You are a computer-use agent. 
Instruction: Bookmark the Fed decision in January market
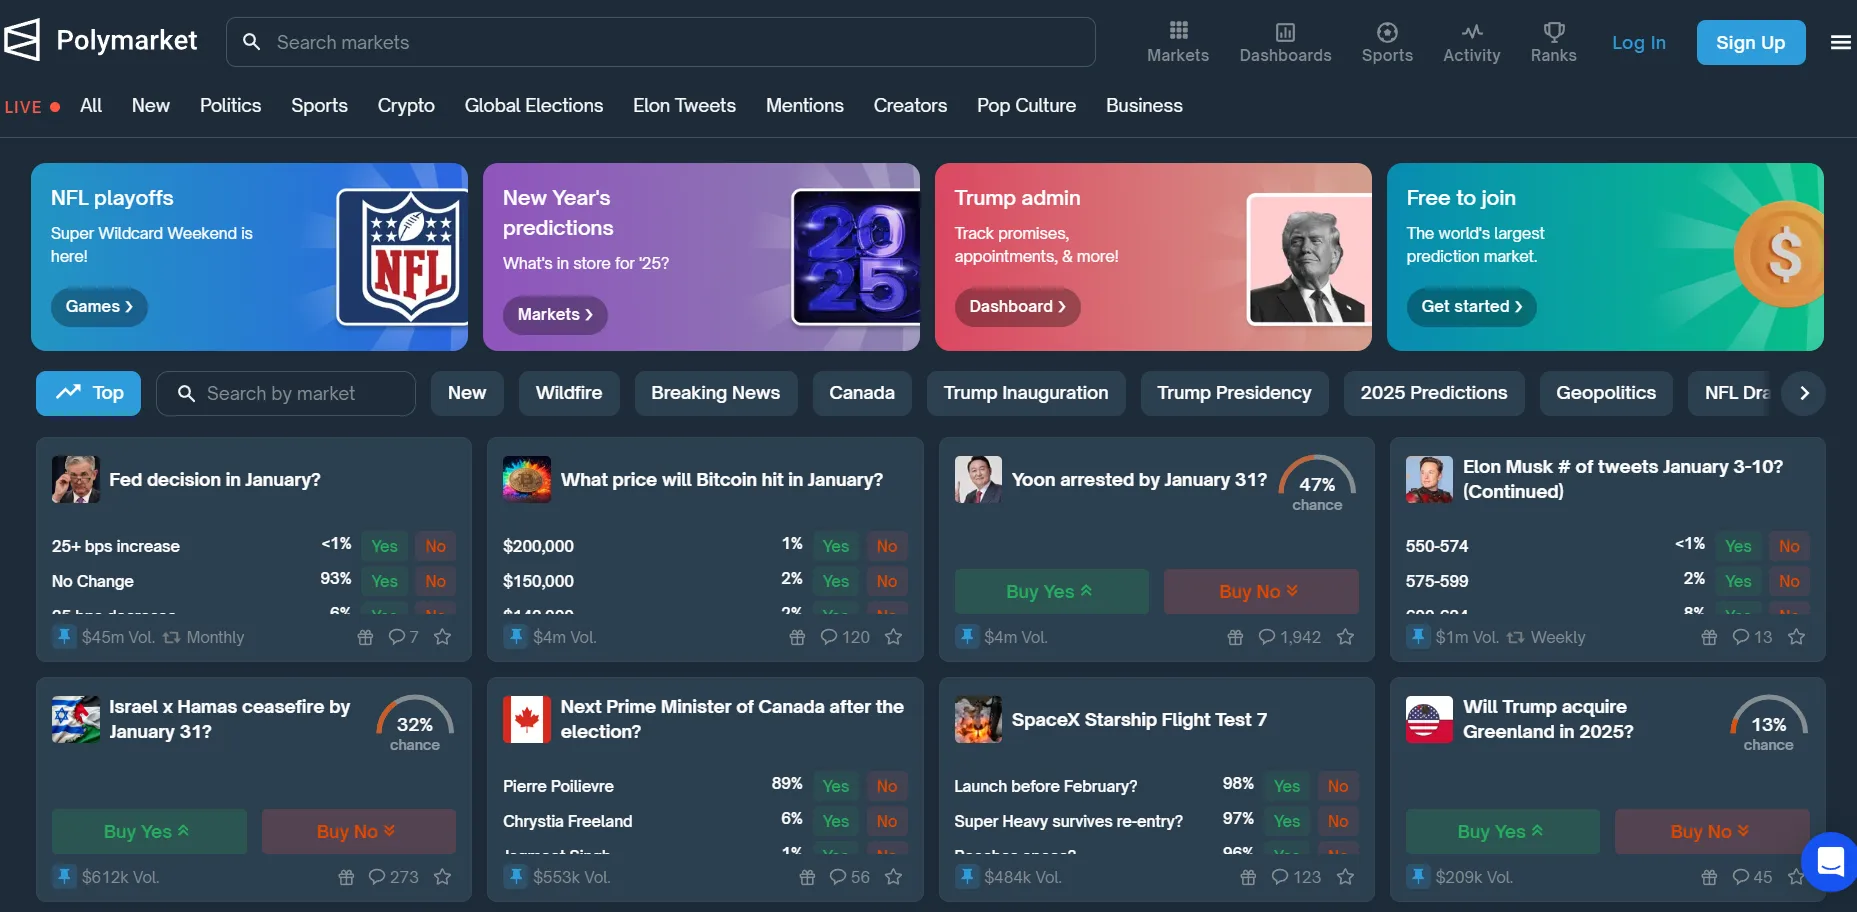tap(442, 637)
